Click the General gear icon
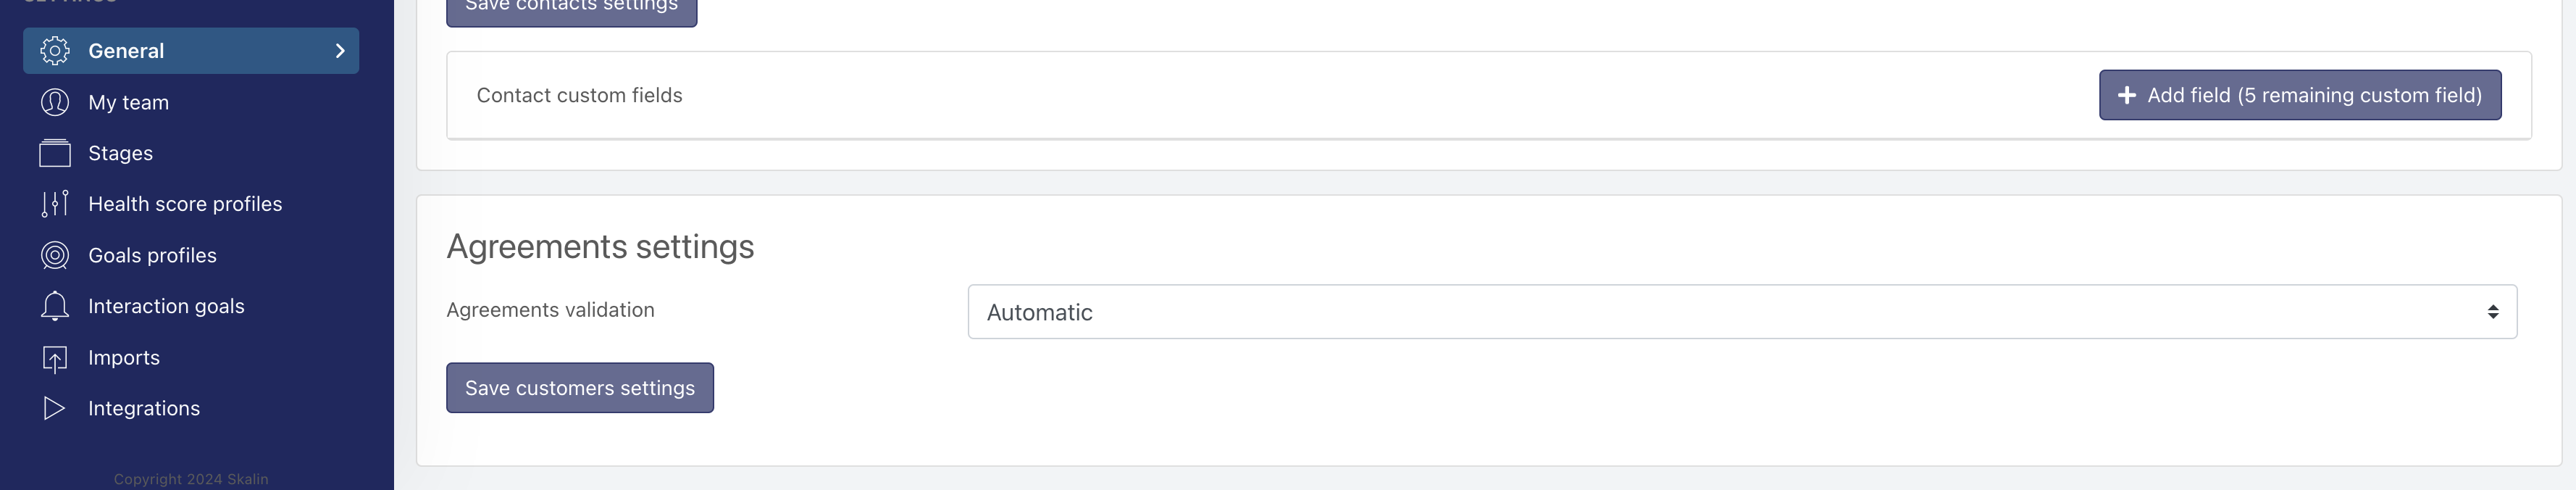The height and width of the screenshot is (490, 2576). pos(55,51)
